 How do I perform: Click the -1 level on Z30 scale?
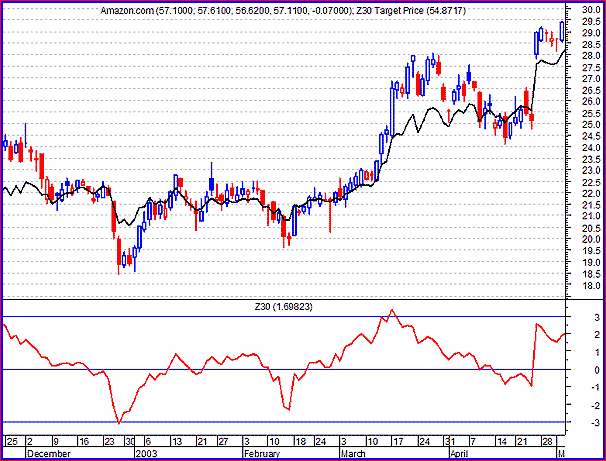click(596, 387)
